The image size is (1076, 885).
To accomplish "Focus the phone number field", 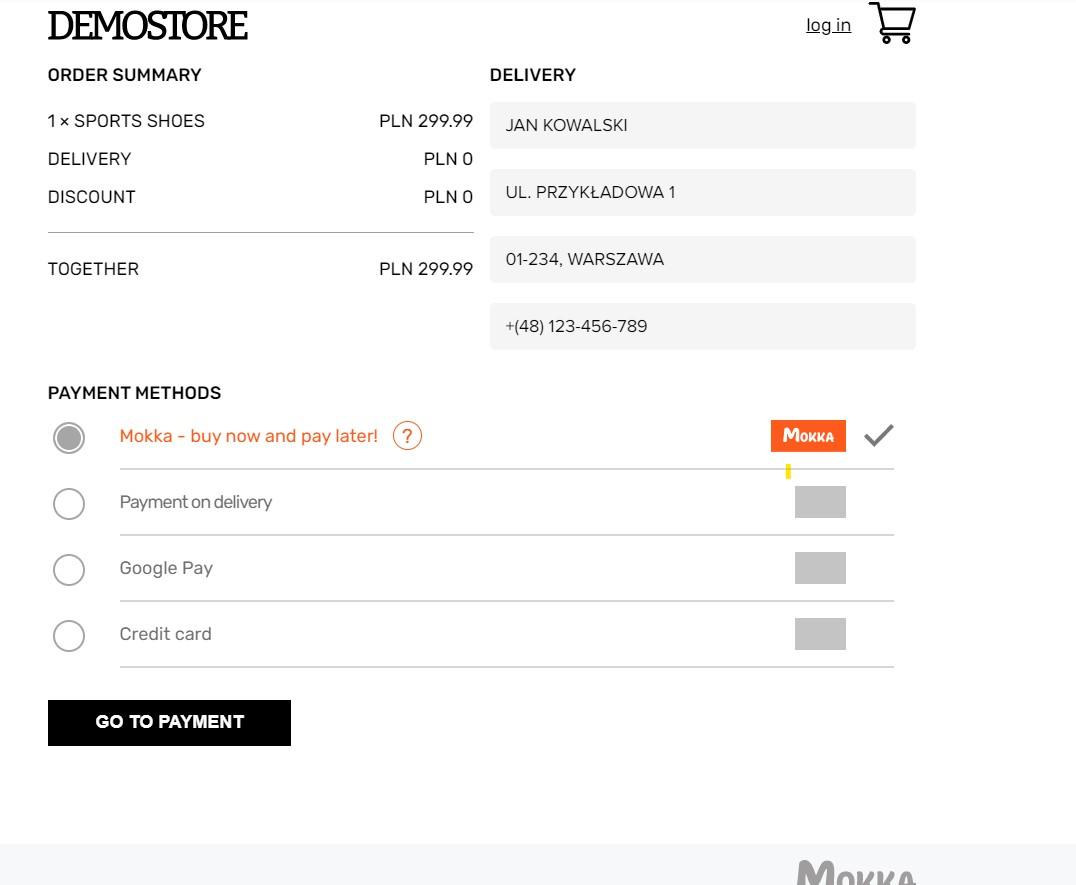I will click(x=702, y=326).
